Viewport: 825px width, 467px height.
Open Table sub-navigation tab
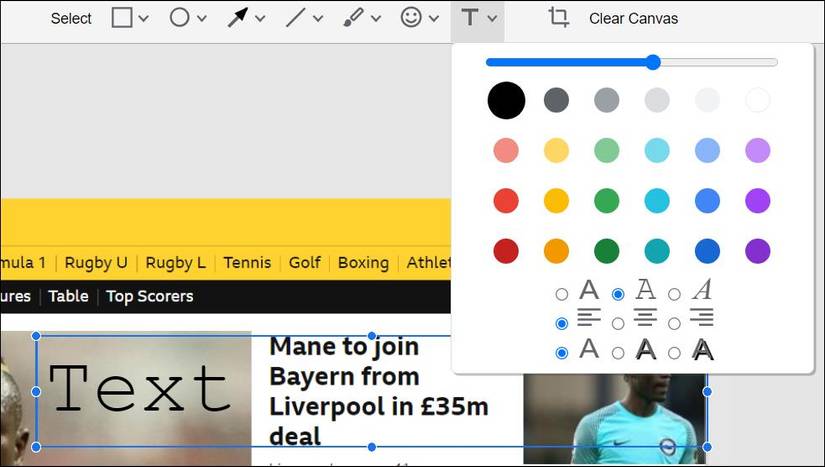point(68,296)
